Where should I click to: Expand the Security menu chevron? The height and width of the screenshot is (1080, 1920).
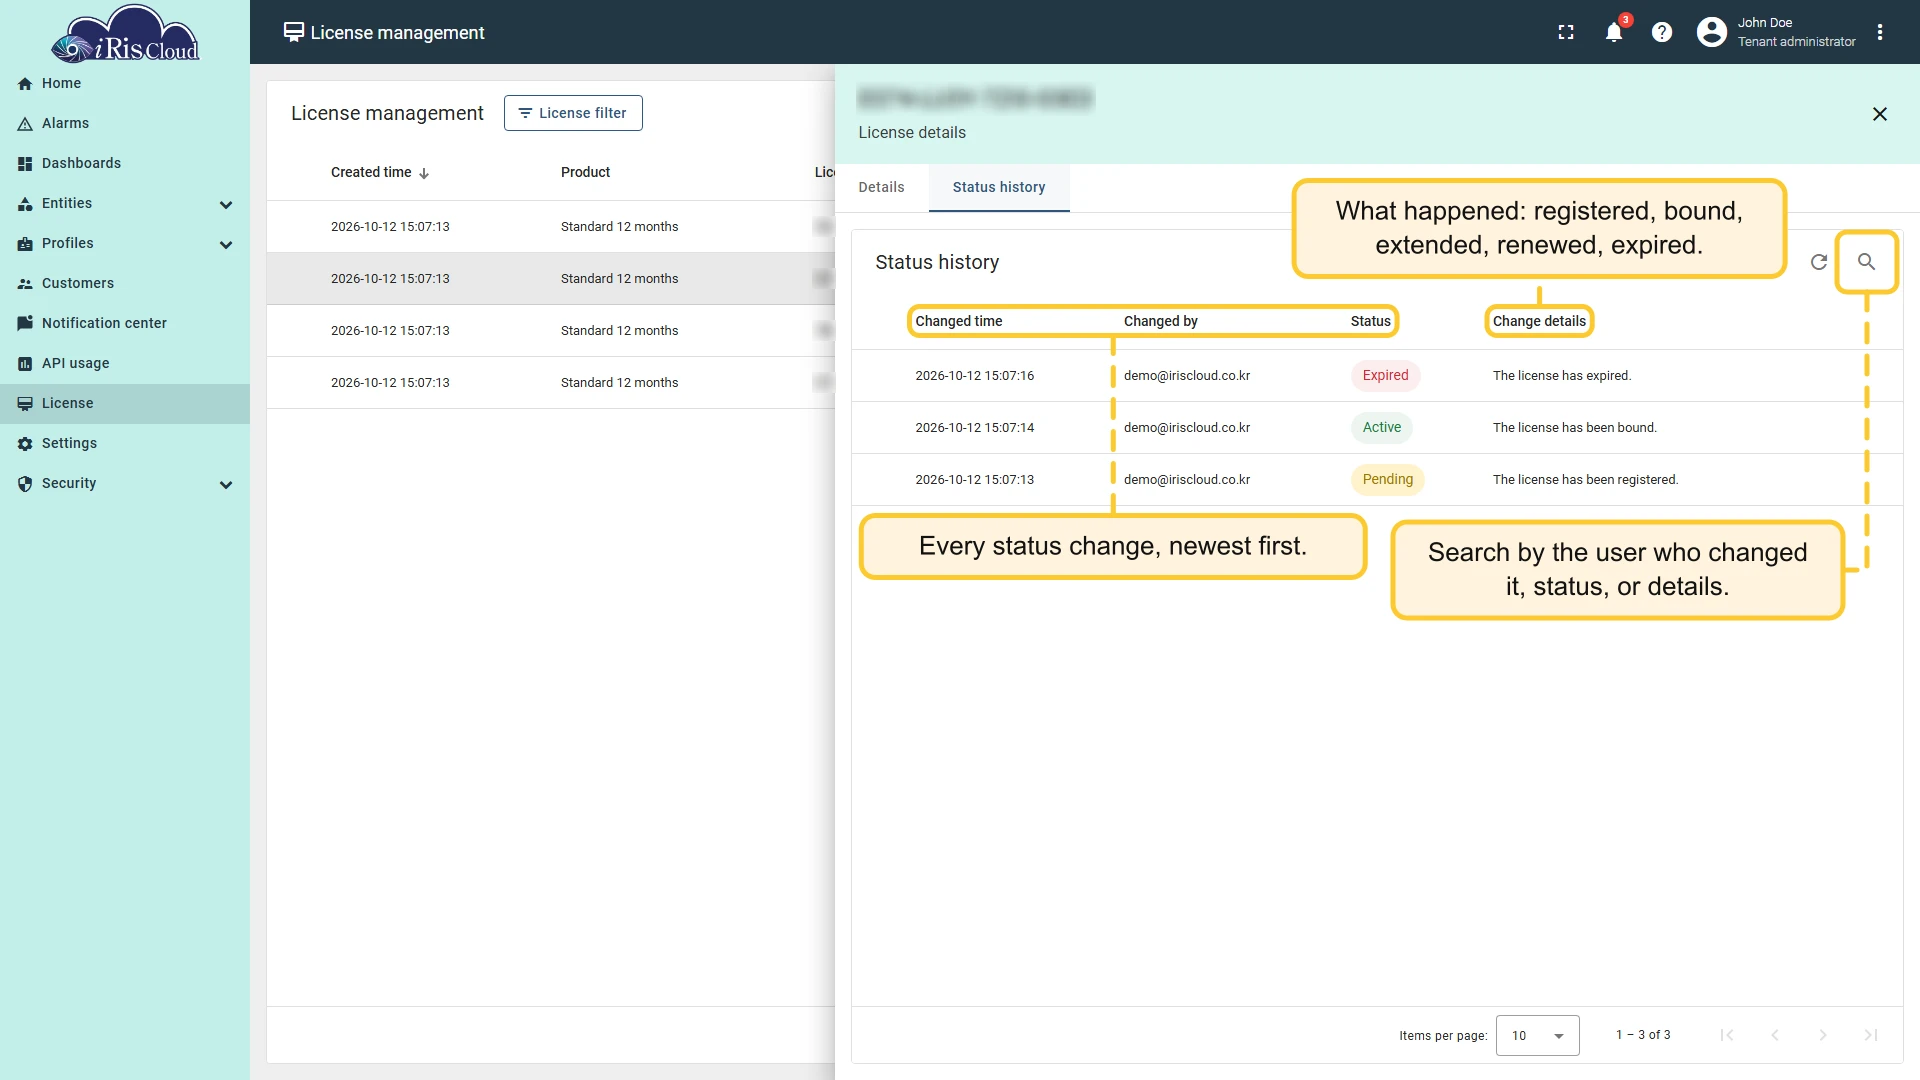(226, 484)
